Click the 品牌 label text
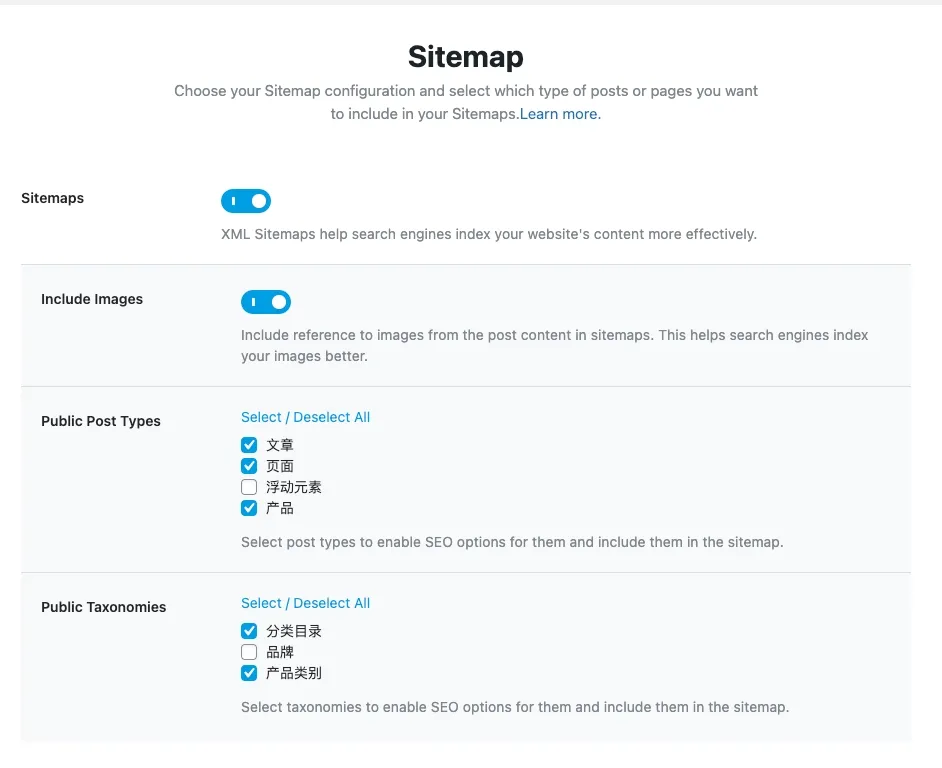Image resolution: width=942 pixels, height=768 pixels. point(280,652)
